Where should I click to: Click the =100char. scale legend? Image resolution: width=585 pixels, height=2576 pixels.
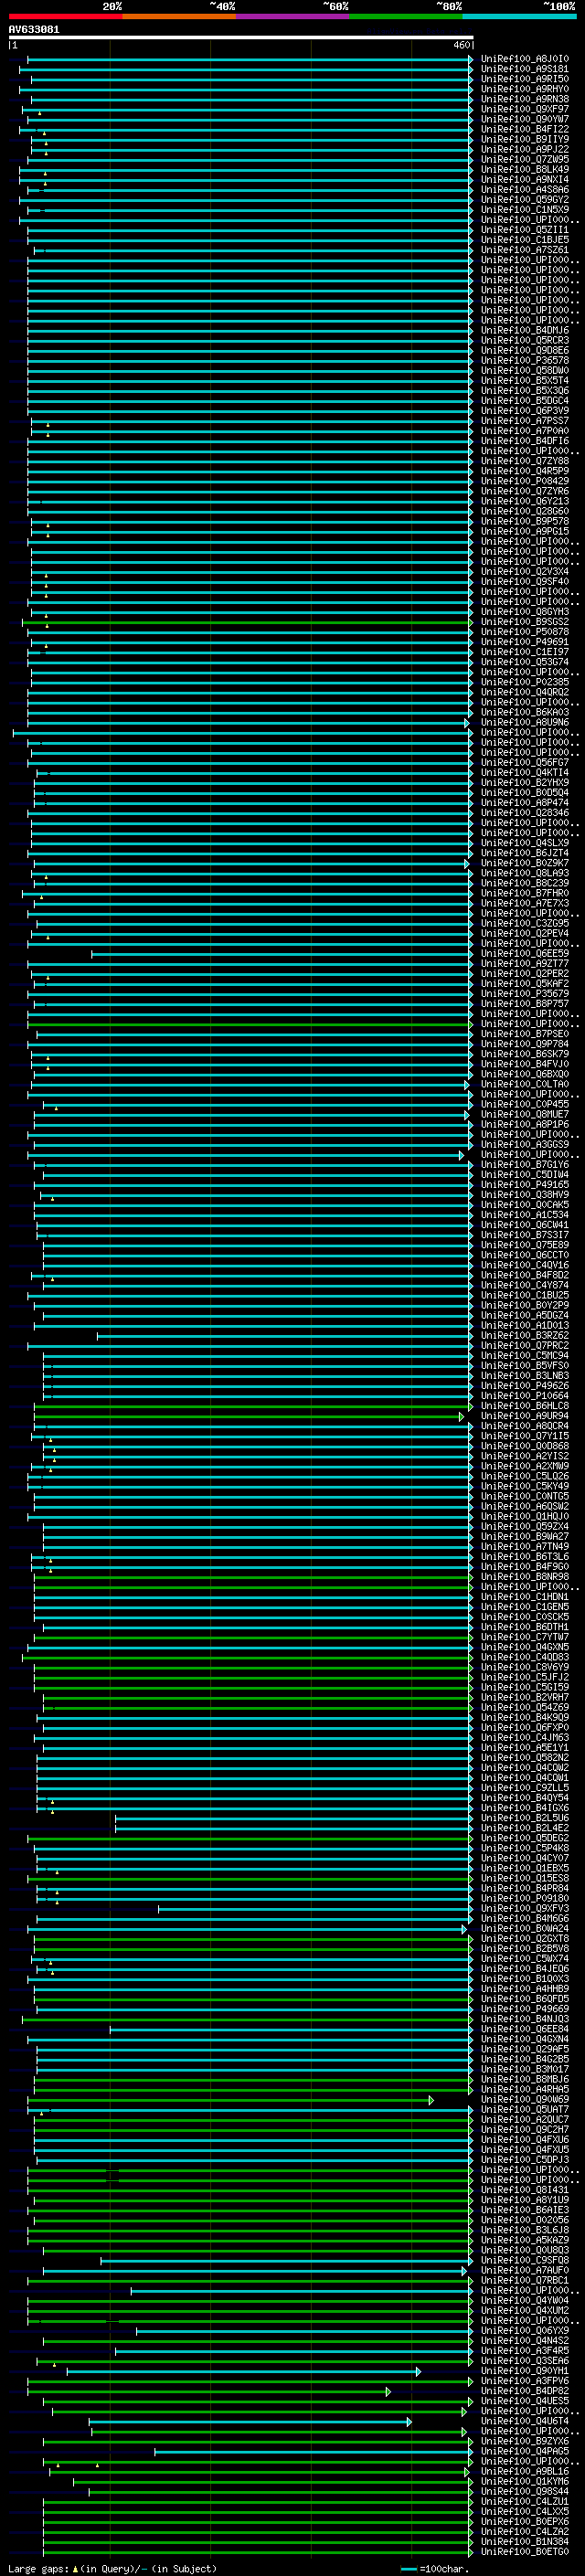pos(434,2569)
